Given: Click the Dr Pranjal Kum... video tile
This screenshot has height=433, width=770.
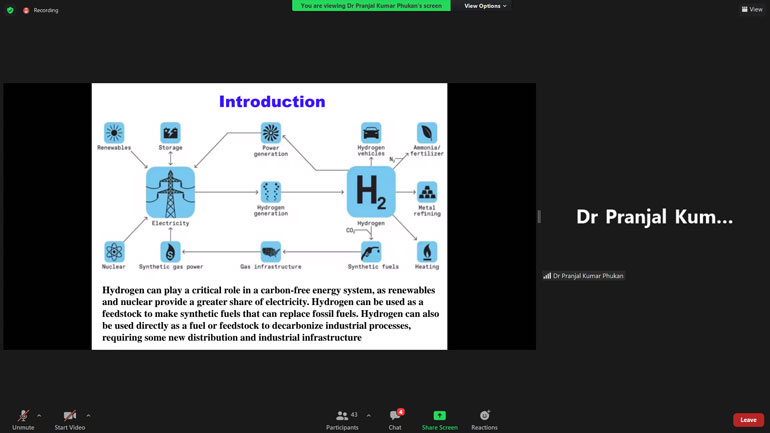Looking at the screenshot, I should coord(654,217).
